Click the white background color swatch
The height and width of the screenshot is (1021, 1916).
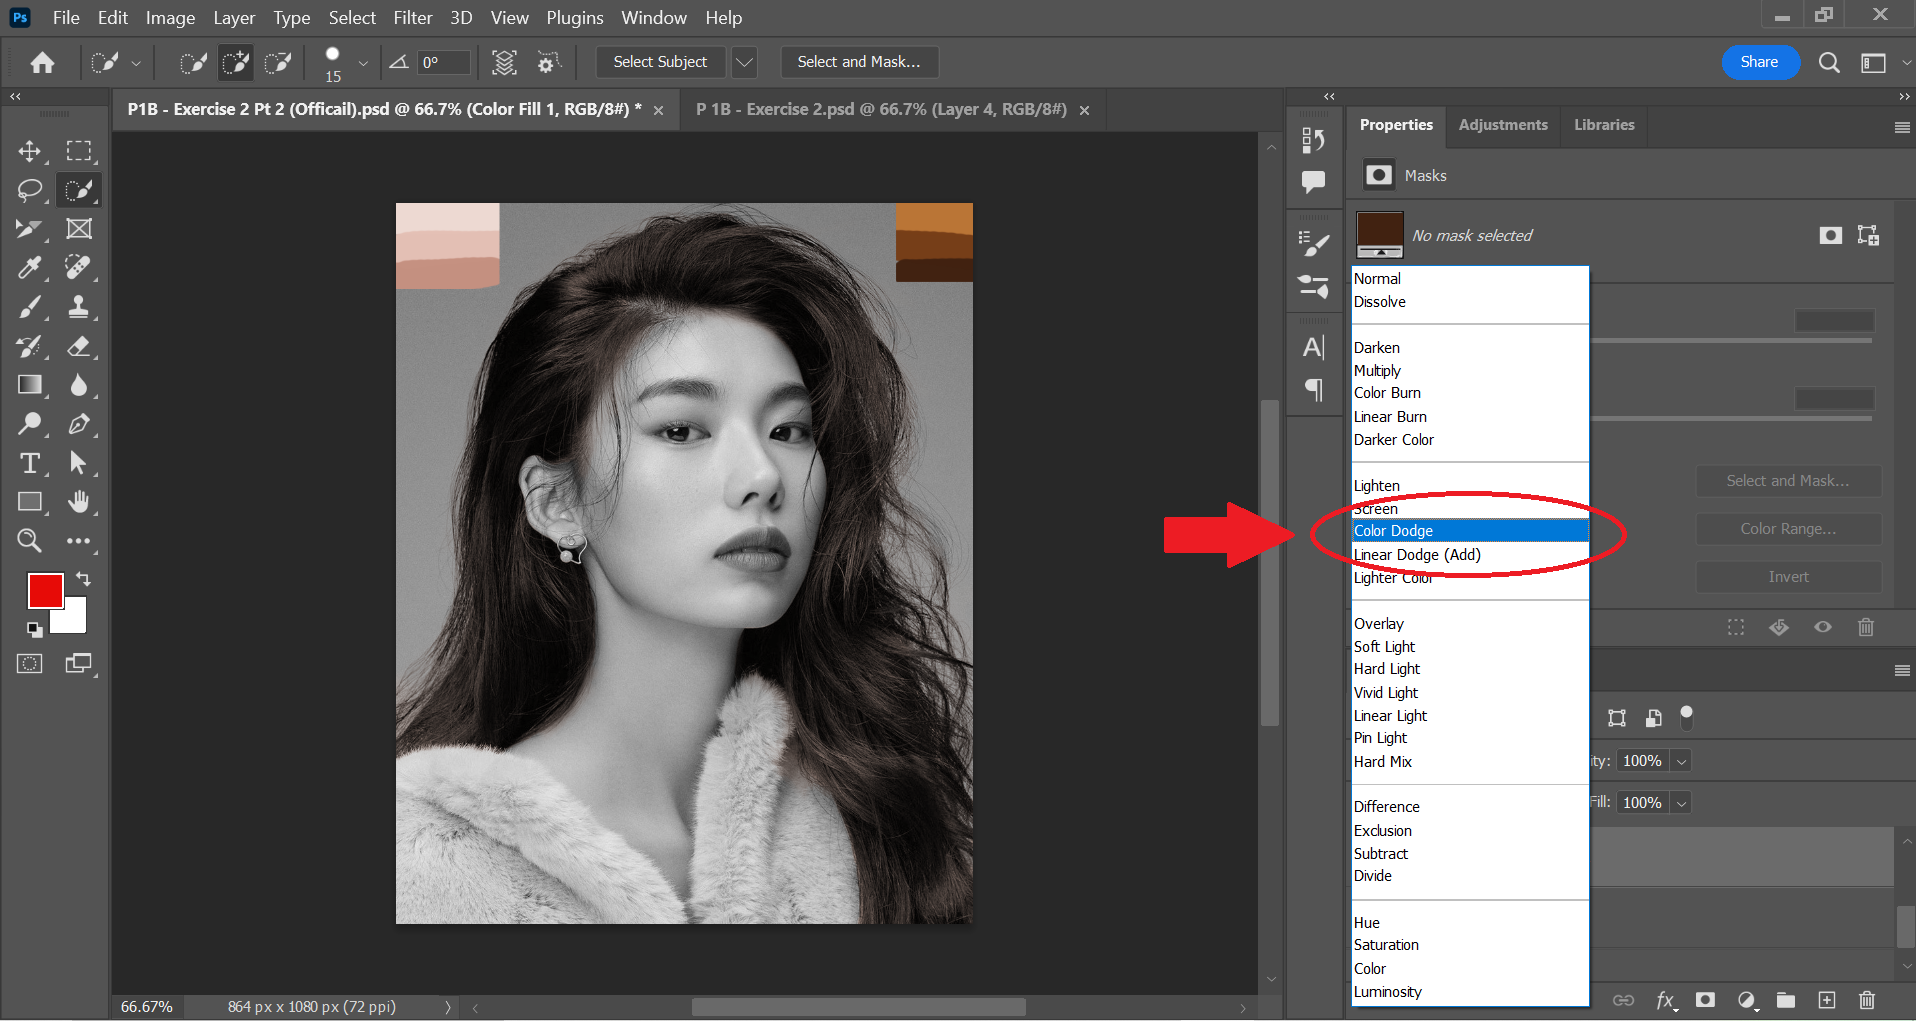pos(75,619)
